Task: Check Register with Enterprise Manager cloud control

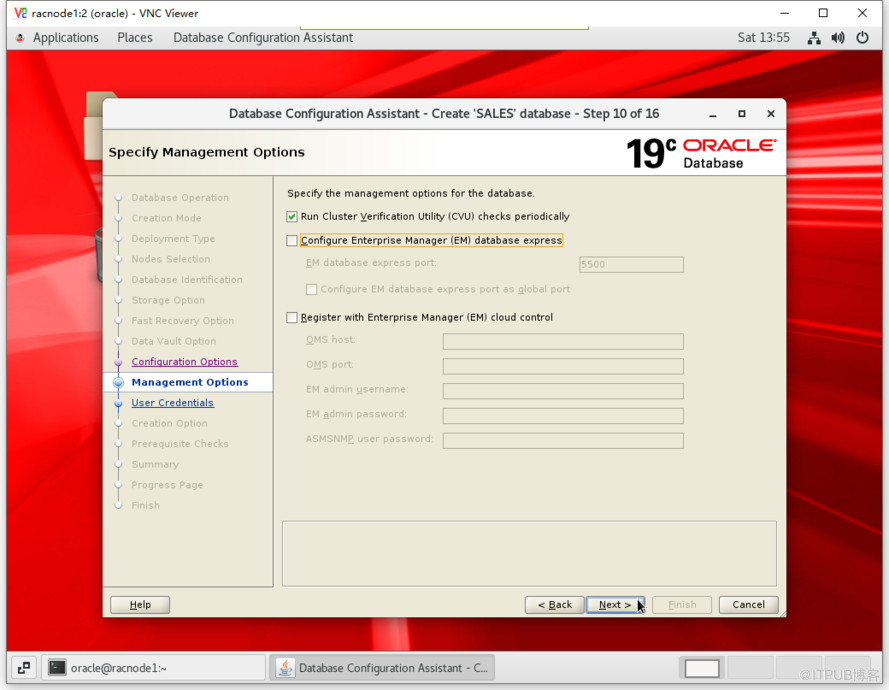Action: (x=292, y=318)
